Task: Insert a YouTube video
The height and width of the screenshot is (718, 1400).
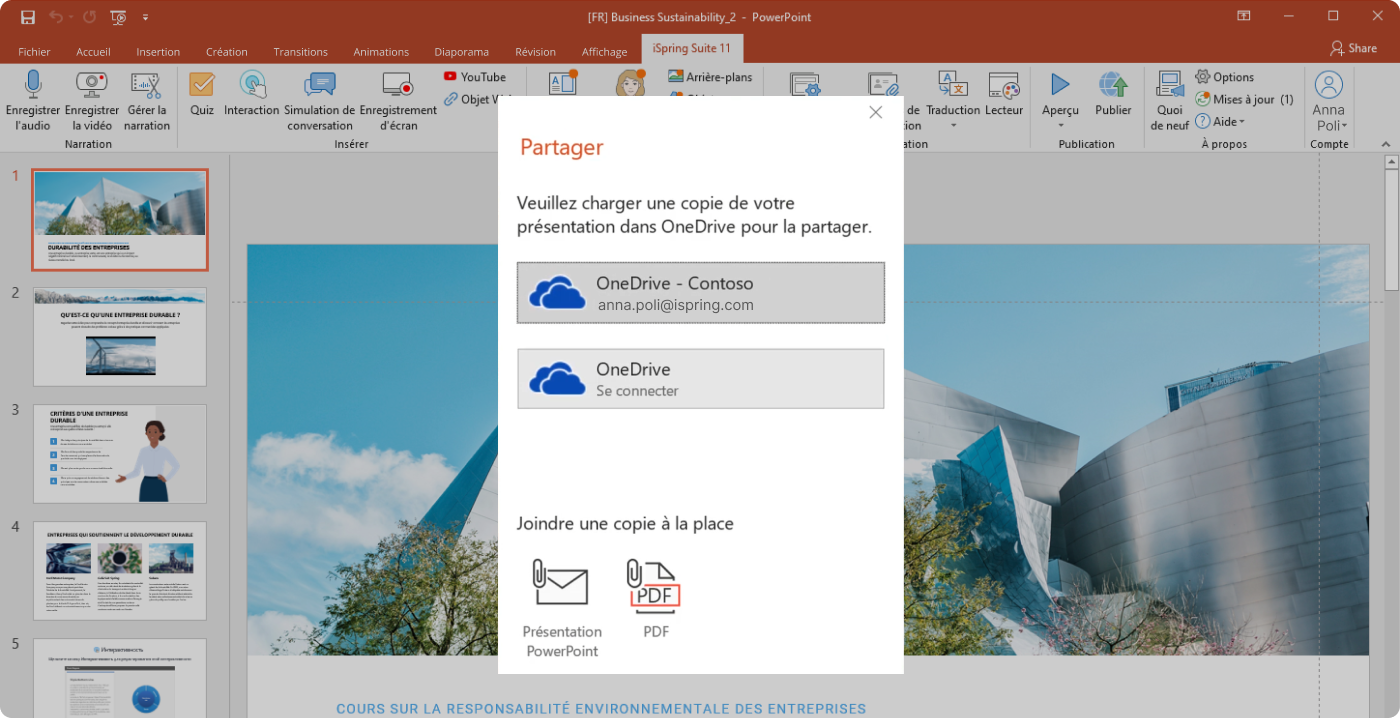Action: [x=474, y=77]
